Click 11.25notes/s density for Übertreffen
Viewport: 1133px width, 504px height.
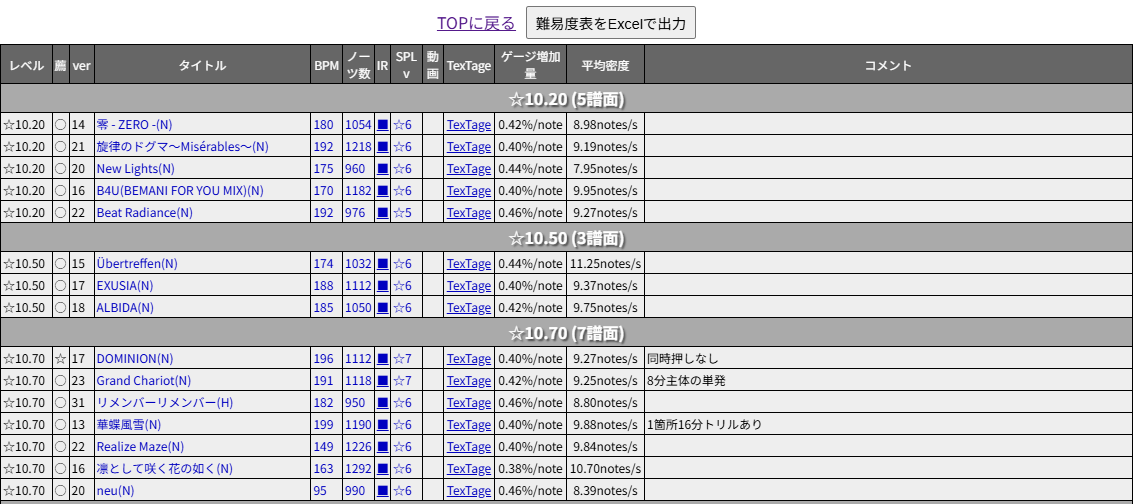tap(606, 264)
